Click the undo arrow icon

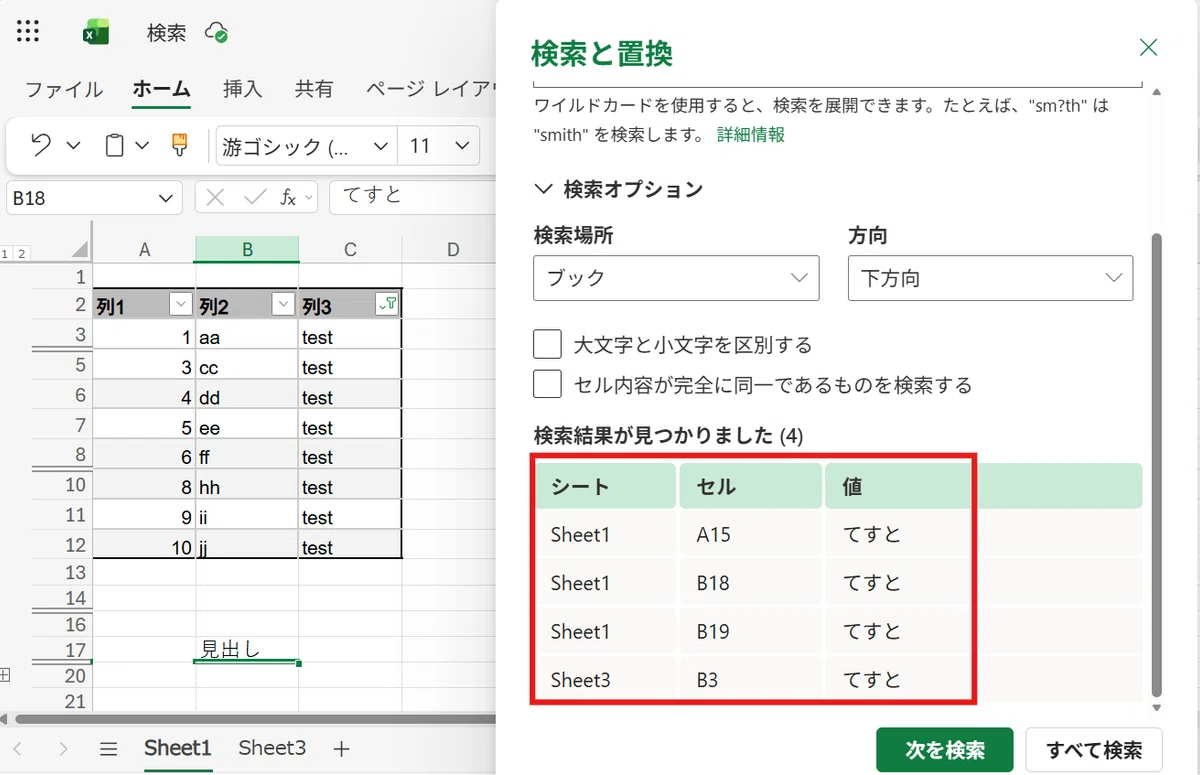tap(41, 146)
